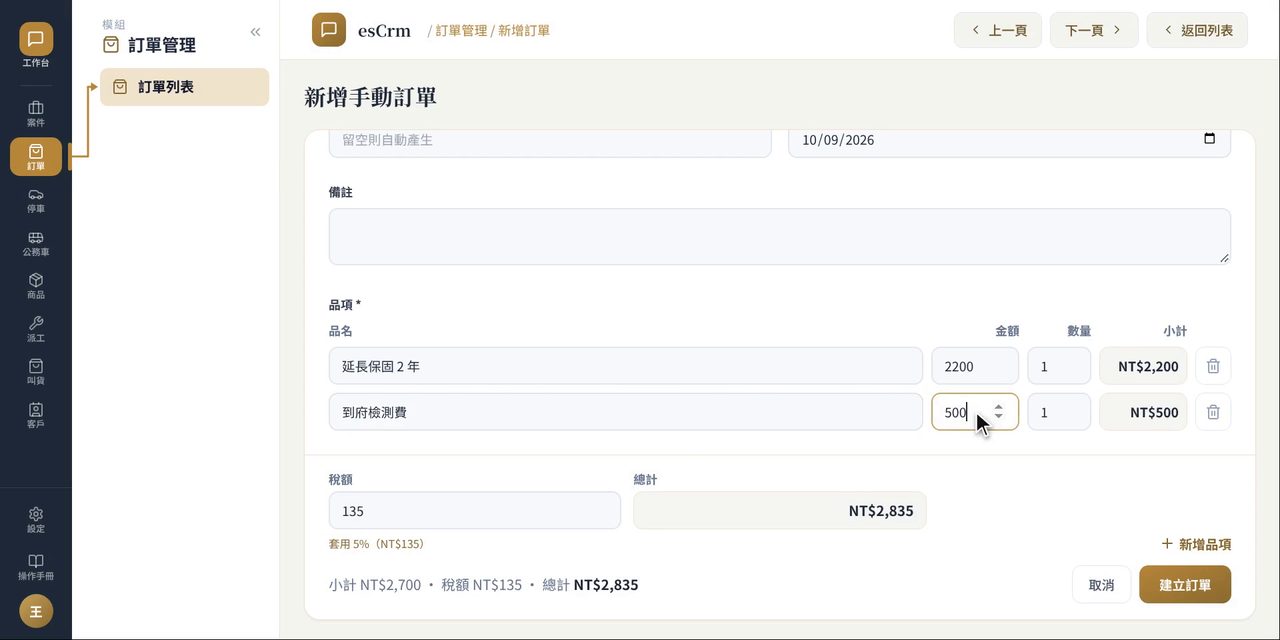Click the order number field 留空則自動產生
The width and height of the screenshot is (1280, 640).
[550, 140]
